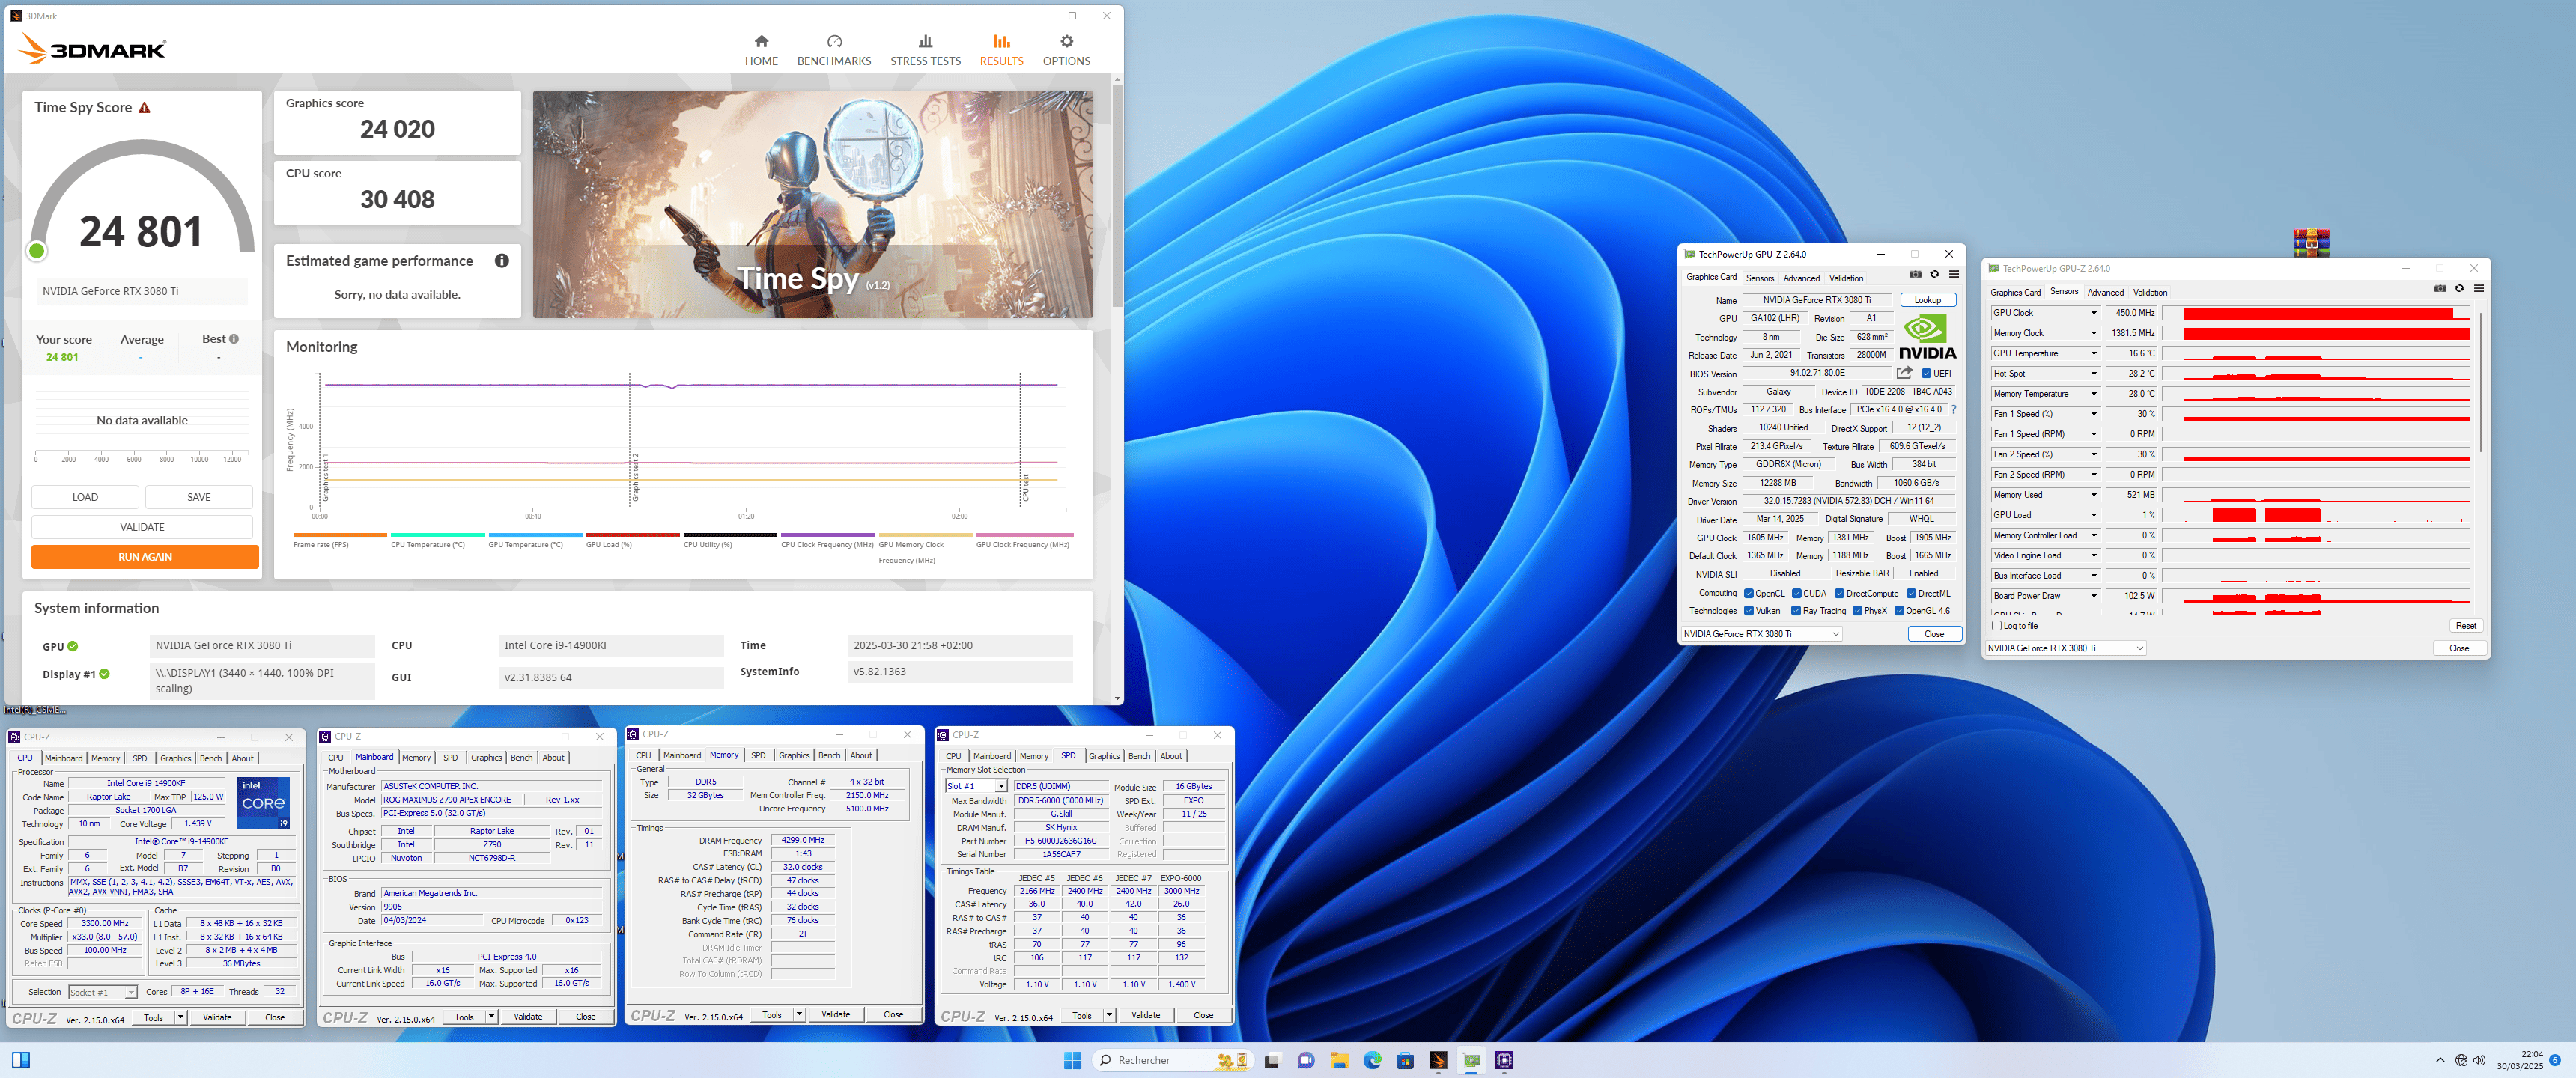Refresh the GPU-Z Graphics Card window

point(1934,275)
